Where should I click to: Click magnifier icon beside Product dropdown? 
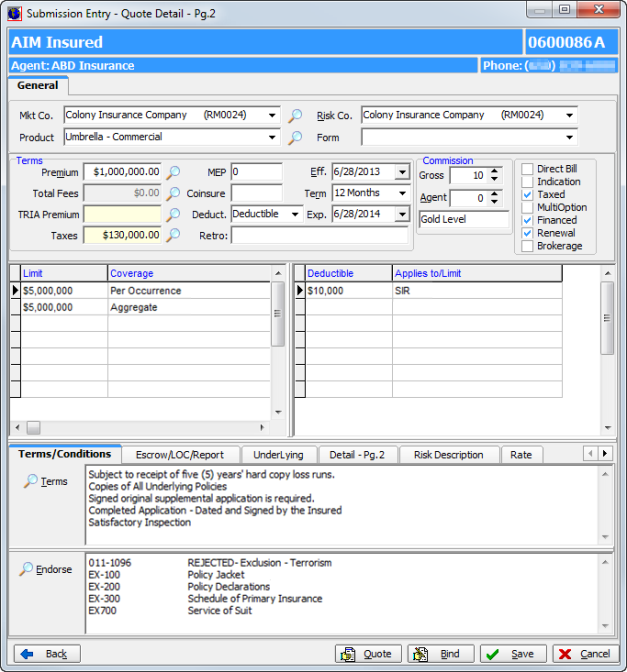(295, 138)
